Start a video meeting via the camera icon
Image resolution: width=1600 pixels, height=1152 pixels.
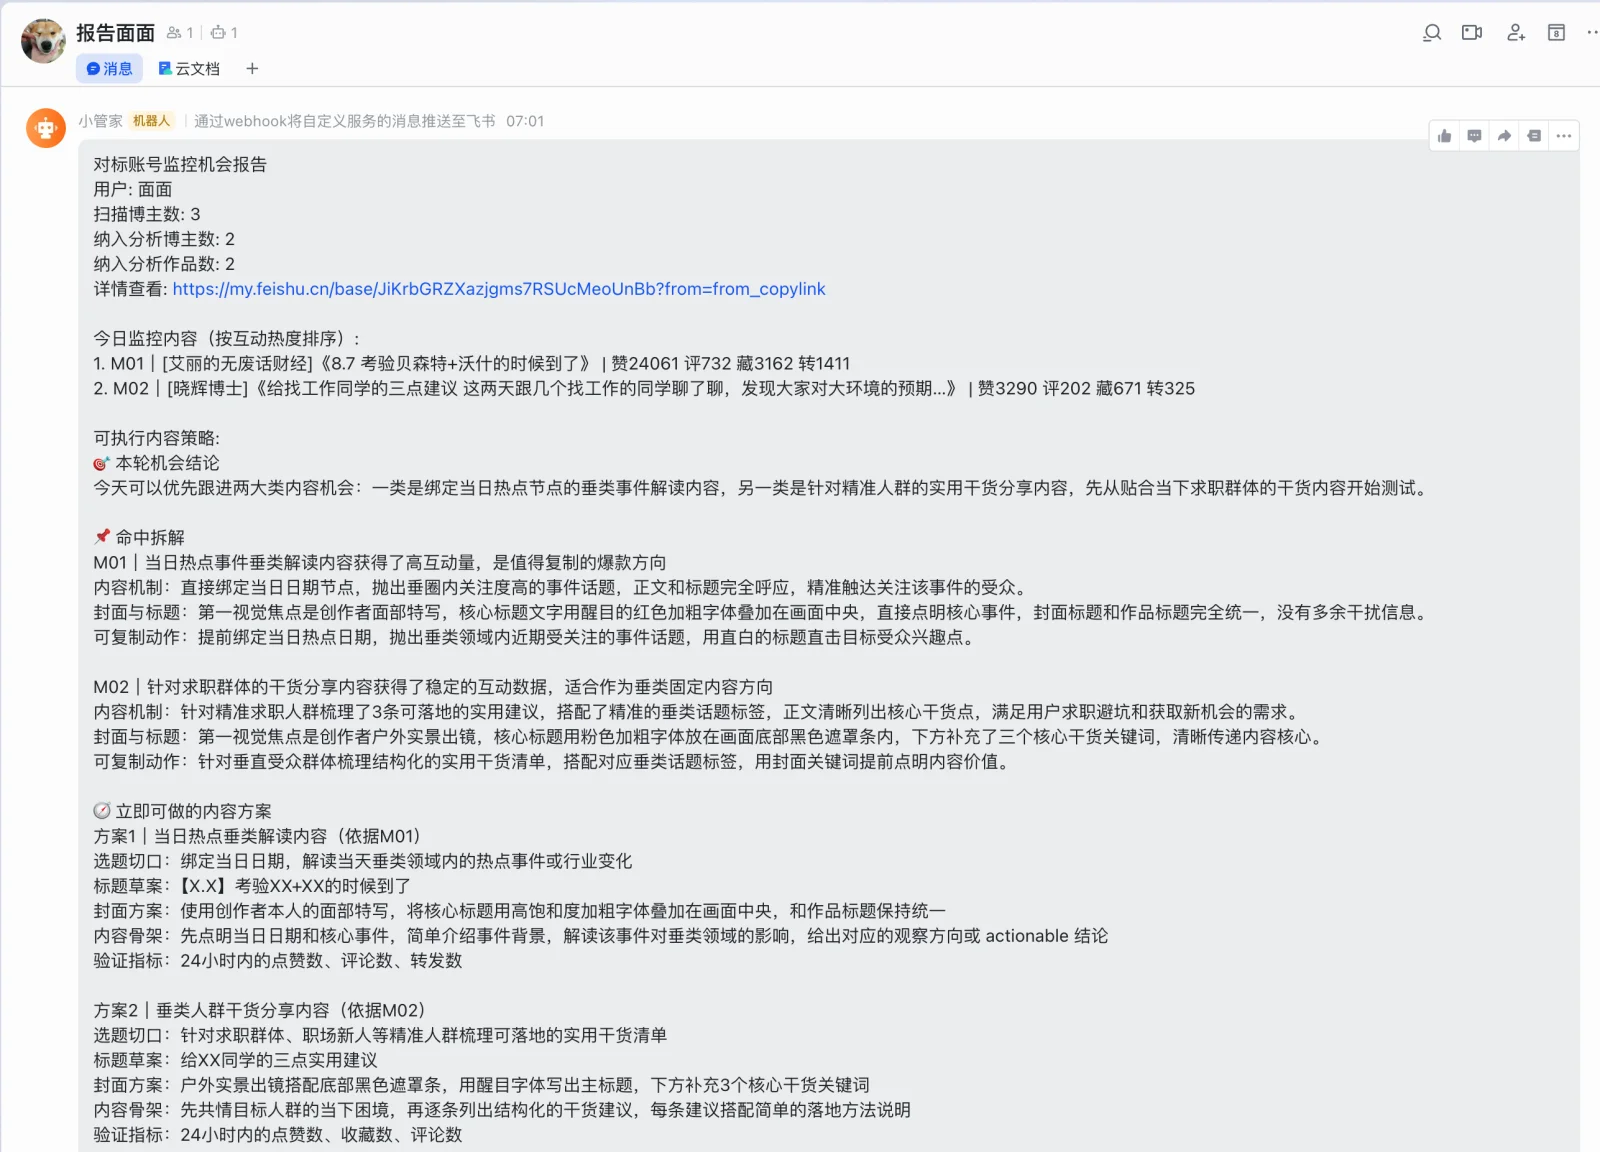coord(1472,33)
